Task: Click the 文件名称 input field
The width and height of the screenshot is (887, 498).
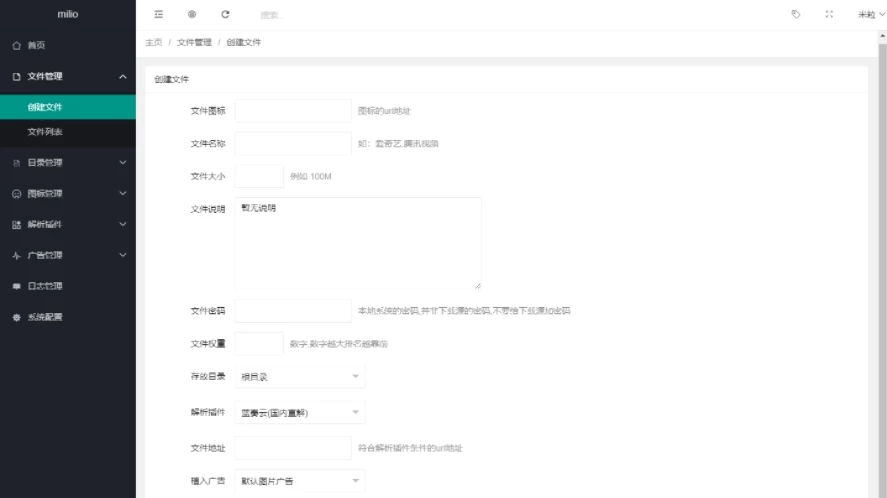Action: coord(293,143)
